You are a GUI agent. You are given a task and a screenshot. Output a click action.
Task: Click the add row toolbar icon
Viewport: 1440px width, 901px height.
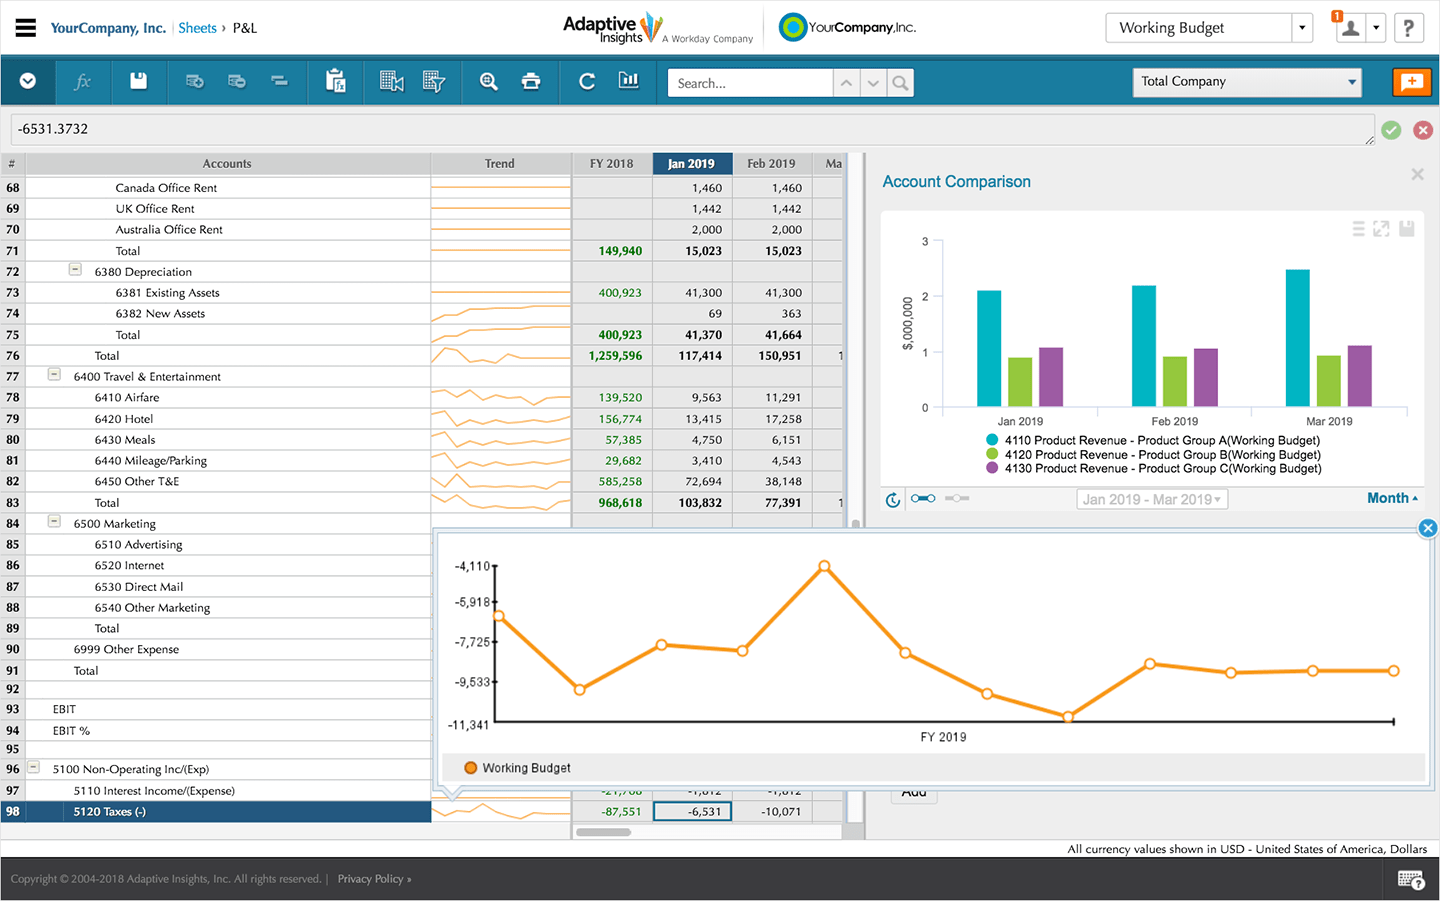195,81
